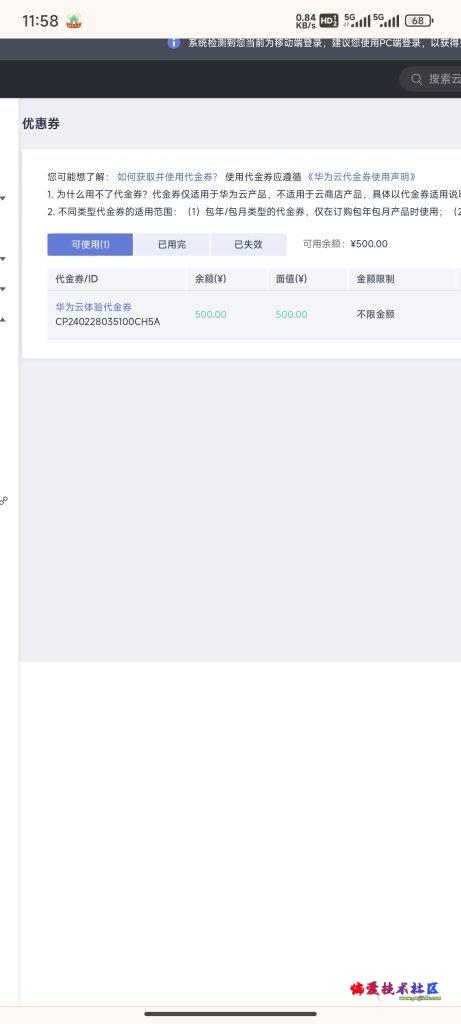Switch to the 已用完 tab
The image size is (461, 1024).
pyautogui.click(x=172, y=244)
